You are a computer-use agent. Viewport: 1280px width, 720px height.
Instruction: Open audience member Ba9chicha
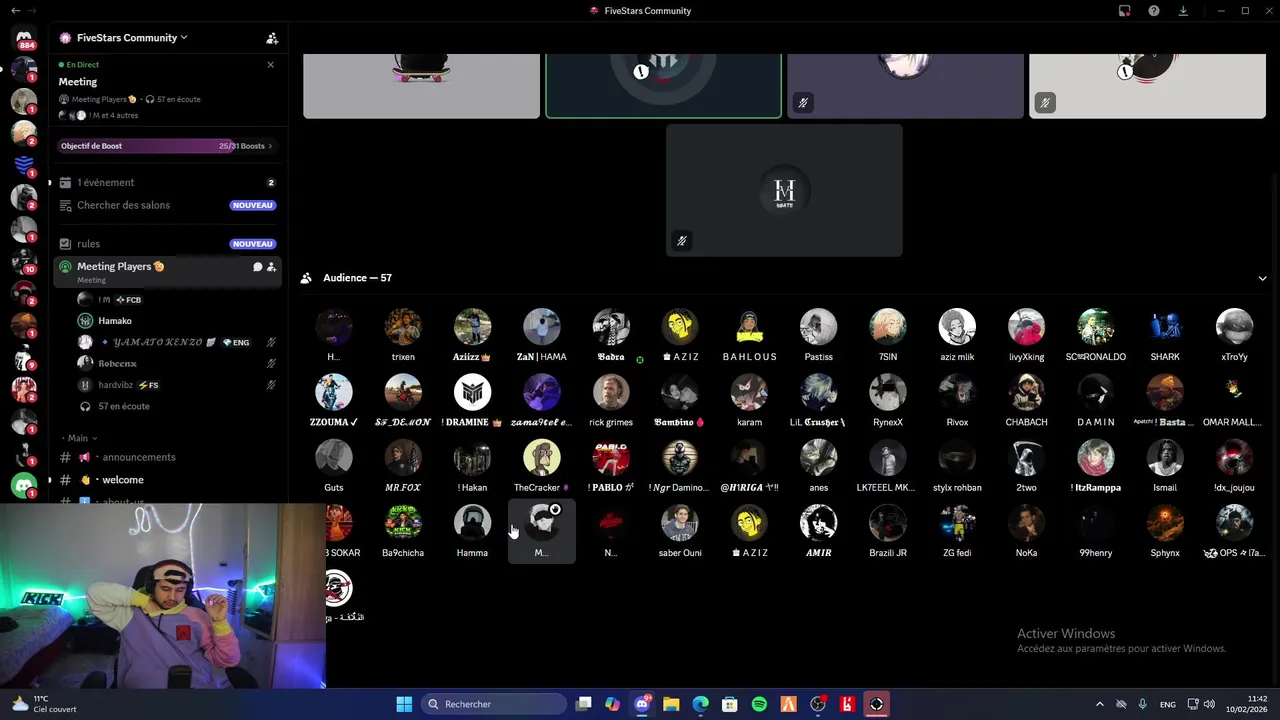pyautogui.click(x=403, y=531)
